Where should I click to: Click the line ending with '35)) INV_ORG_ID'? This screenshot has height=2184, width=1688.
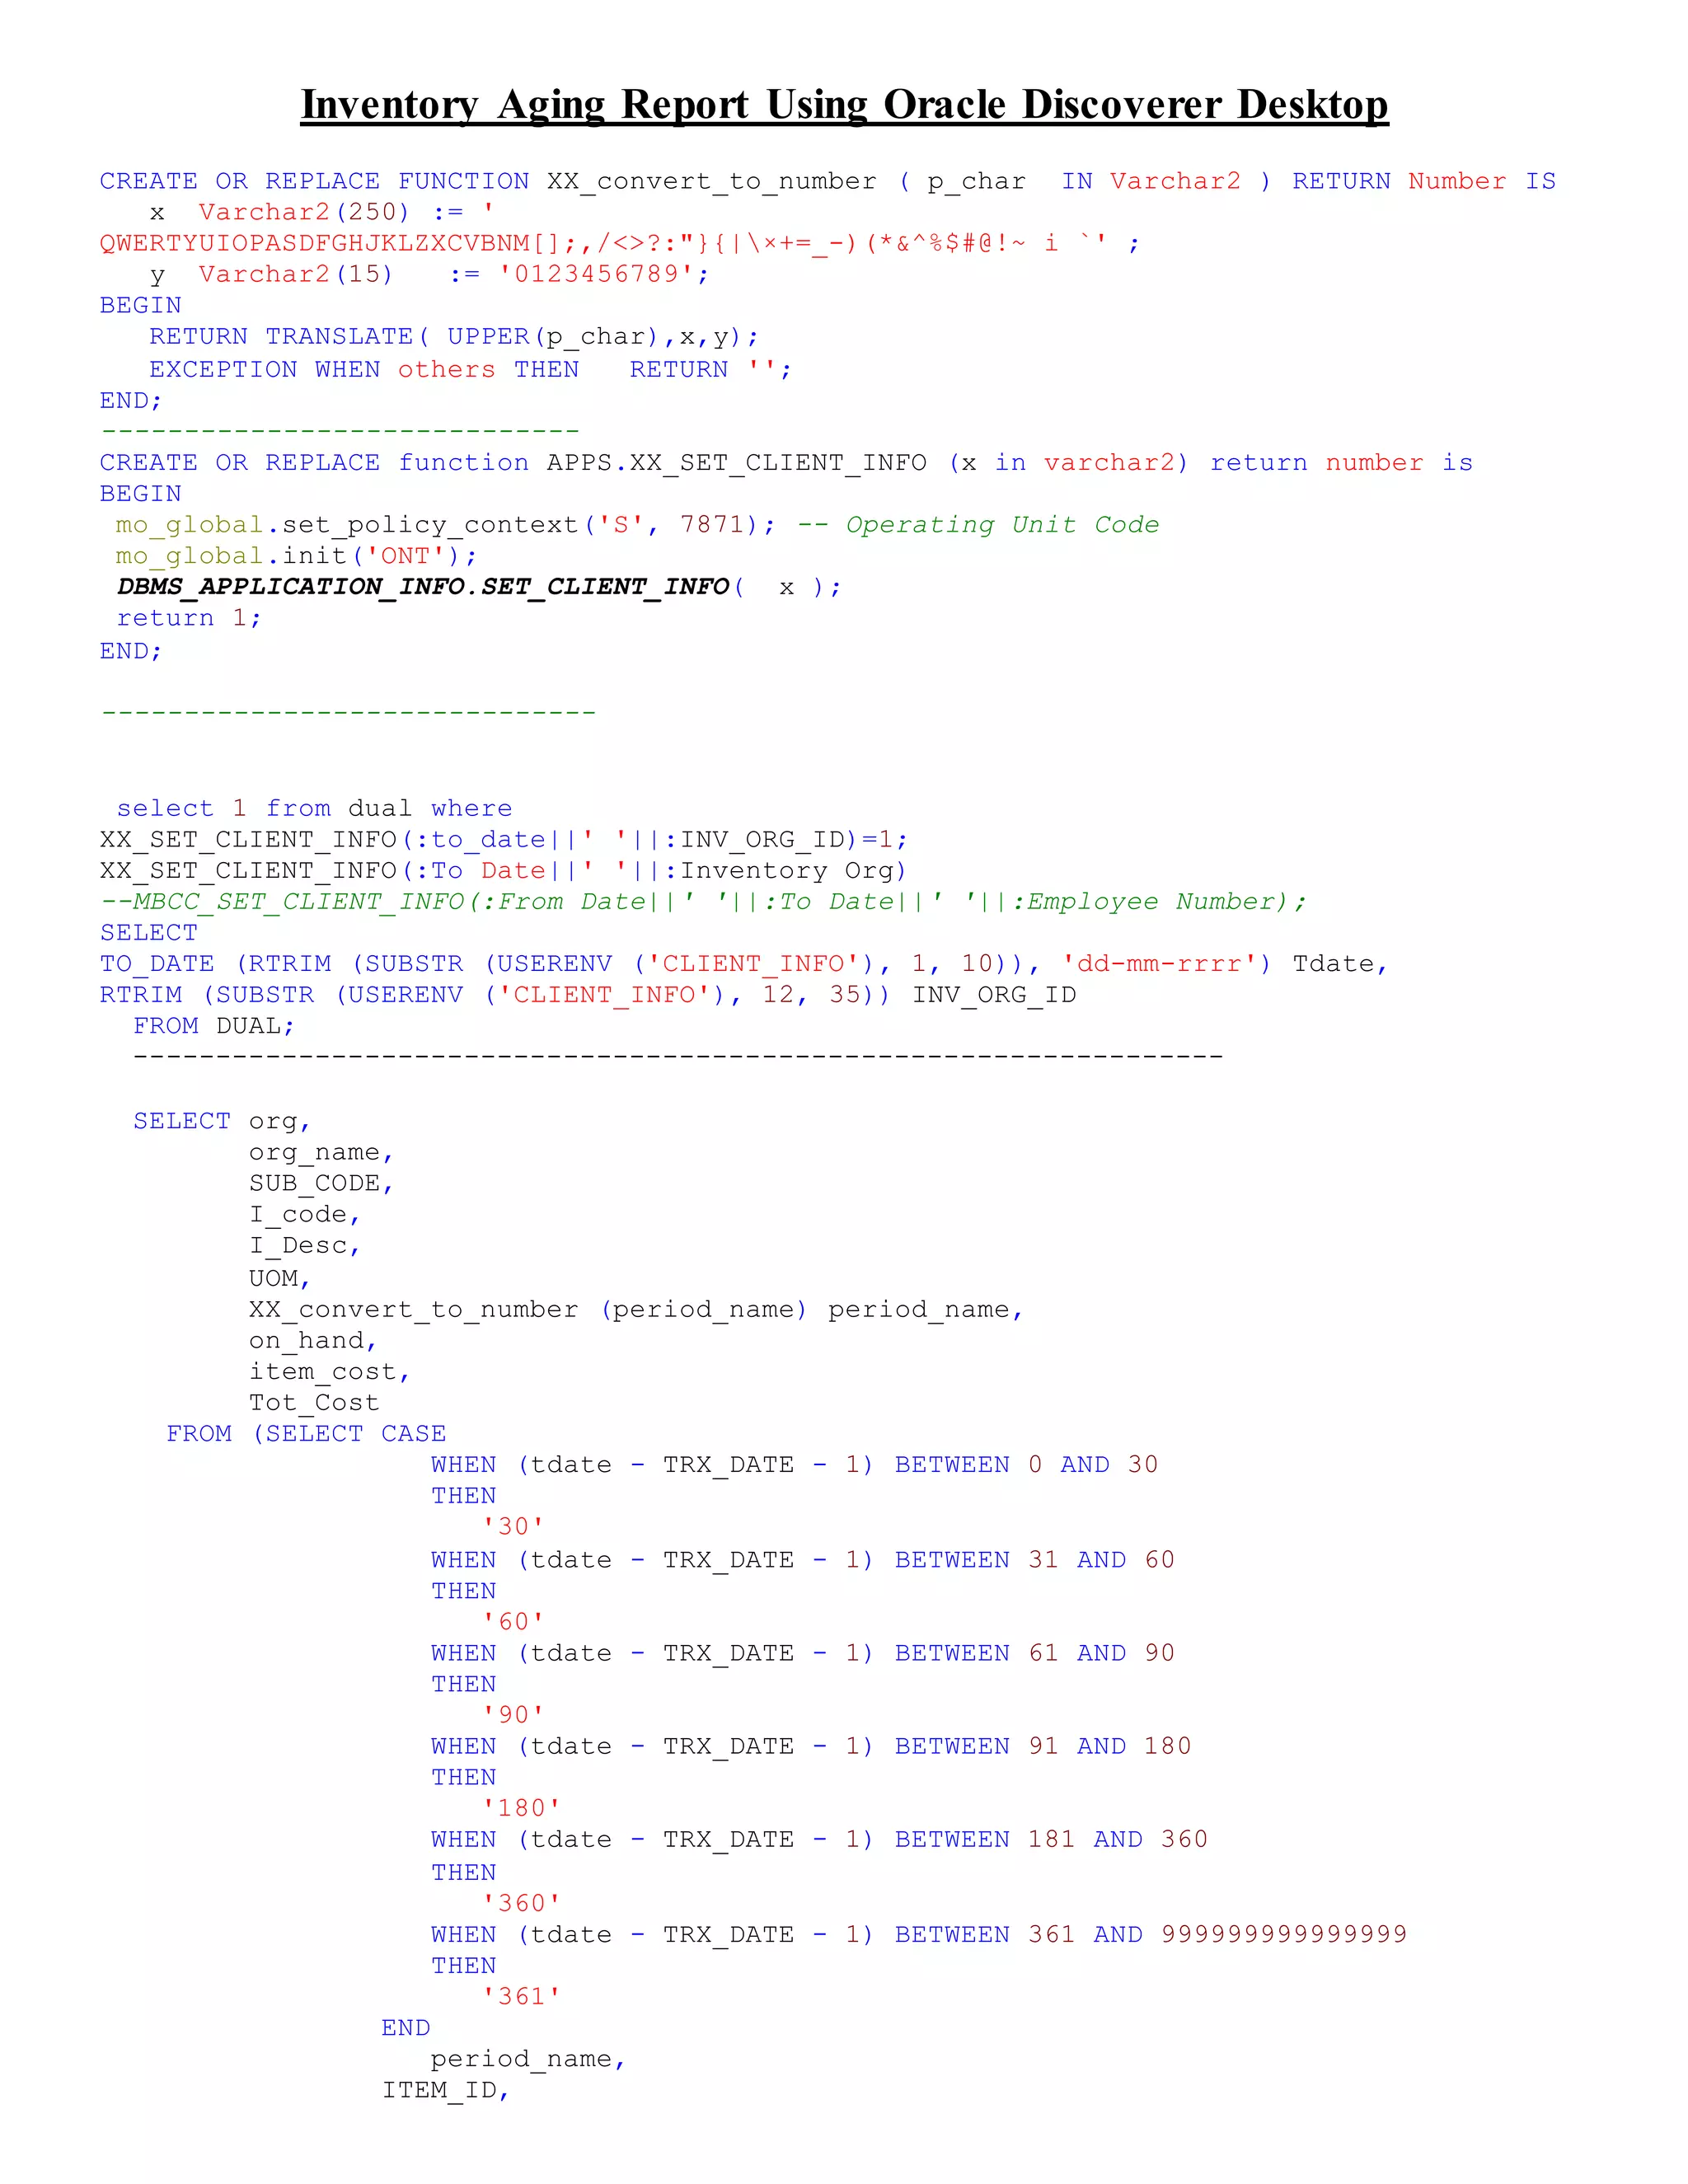[x=588, y=995]
